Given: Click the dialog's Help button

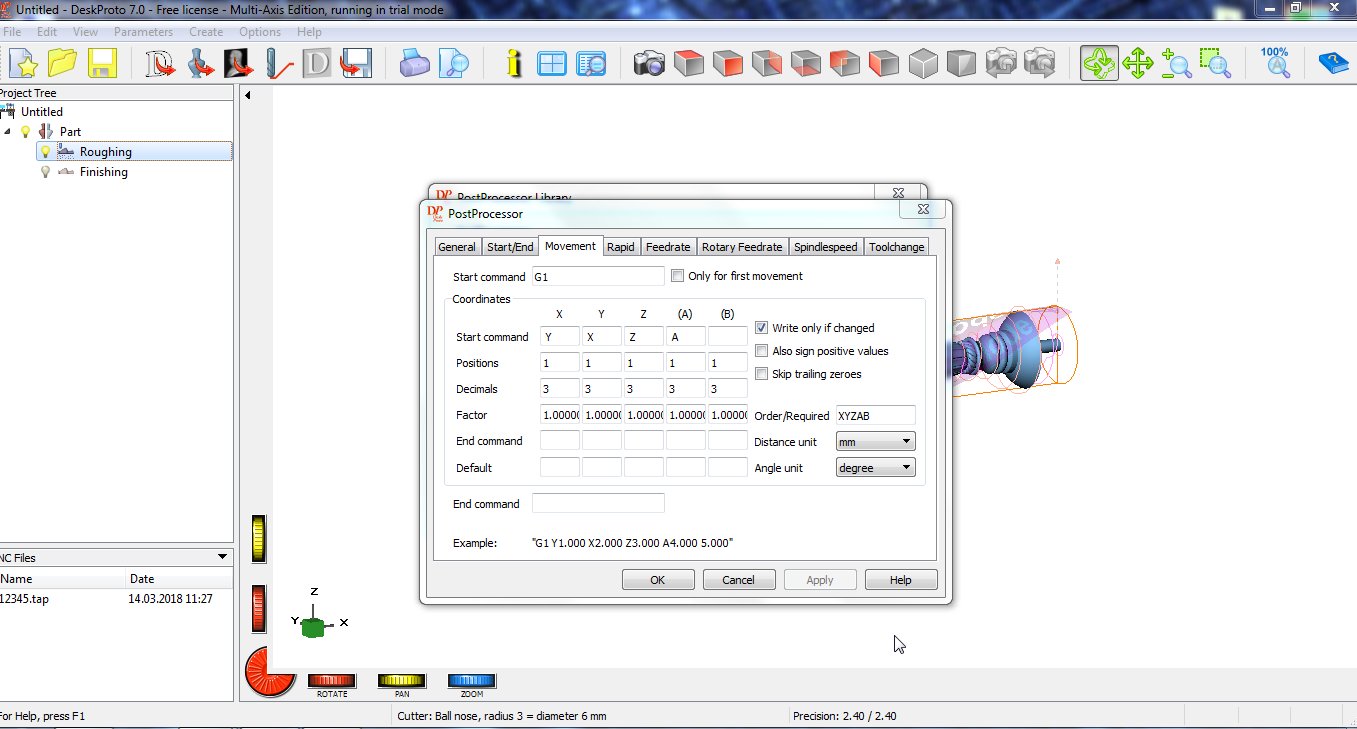Looking at the screenshot, I should click(901, 580).
